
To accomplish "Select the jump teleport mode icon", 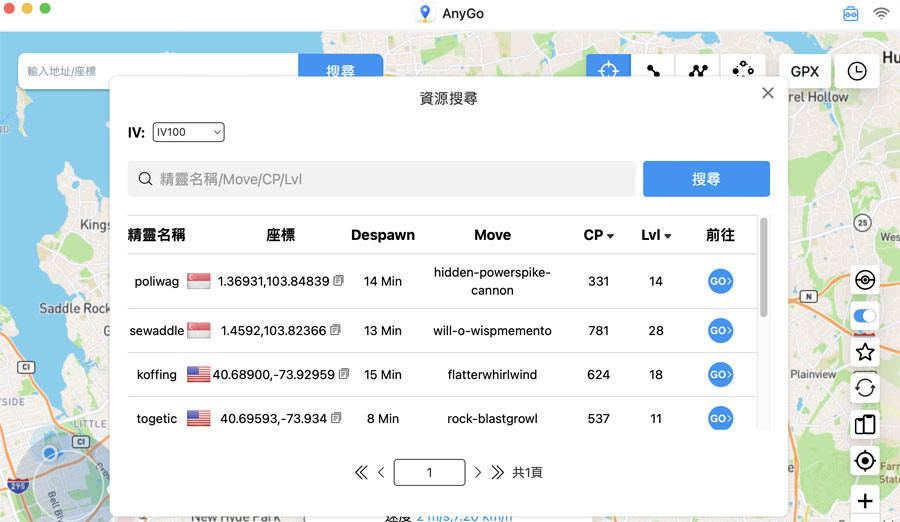I will pyautogui.click(x=742, y=71).
